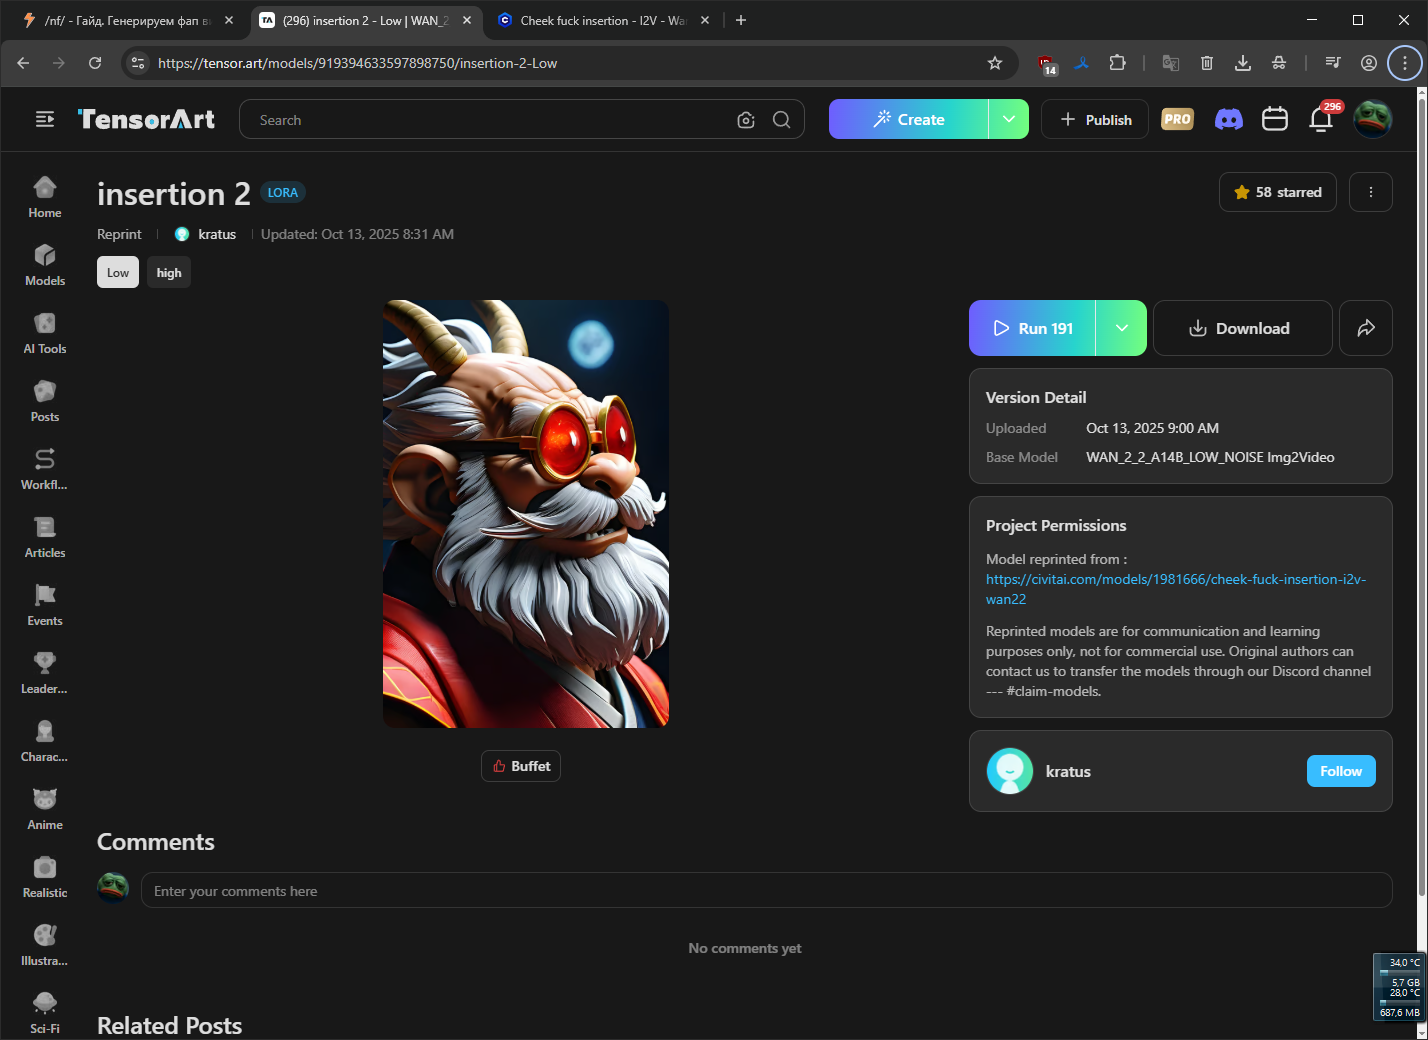
Task: Select the high version tab
Action: point(169,273)
